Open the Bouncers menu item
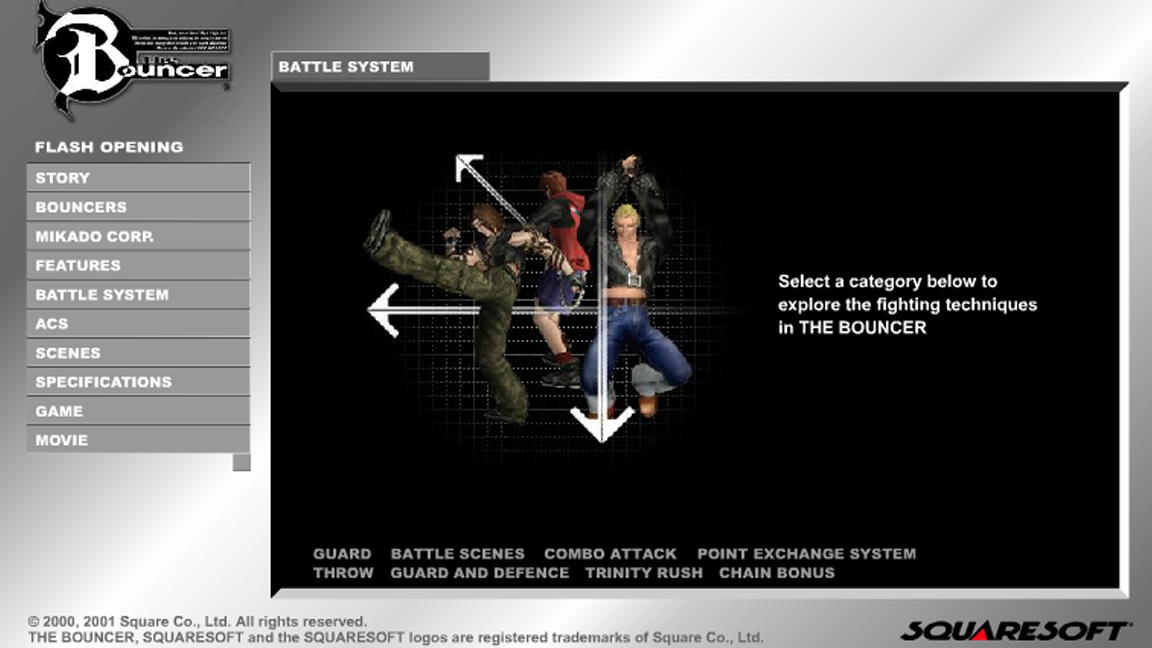This screenshot has width=1152, height=648. (x=138, y=207)
